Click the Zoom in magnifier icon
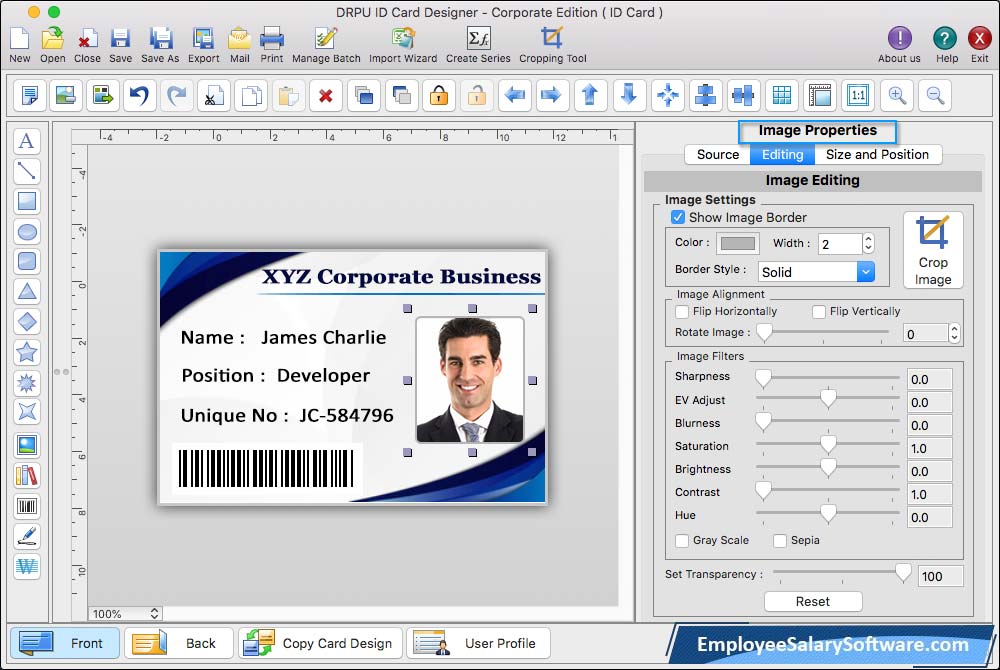1000x670 pixels. [x=897, y=96]
